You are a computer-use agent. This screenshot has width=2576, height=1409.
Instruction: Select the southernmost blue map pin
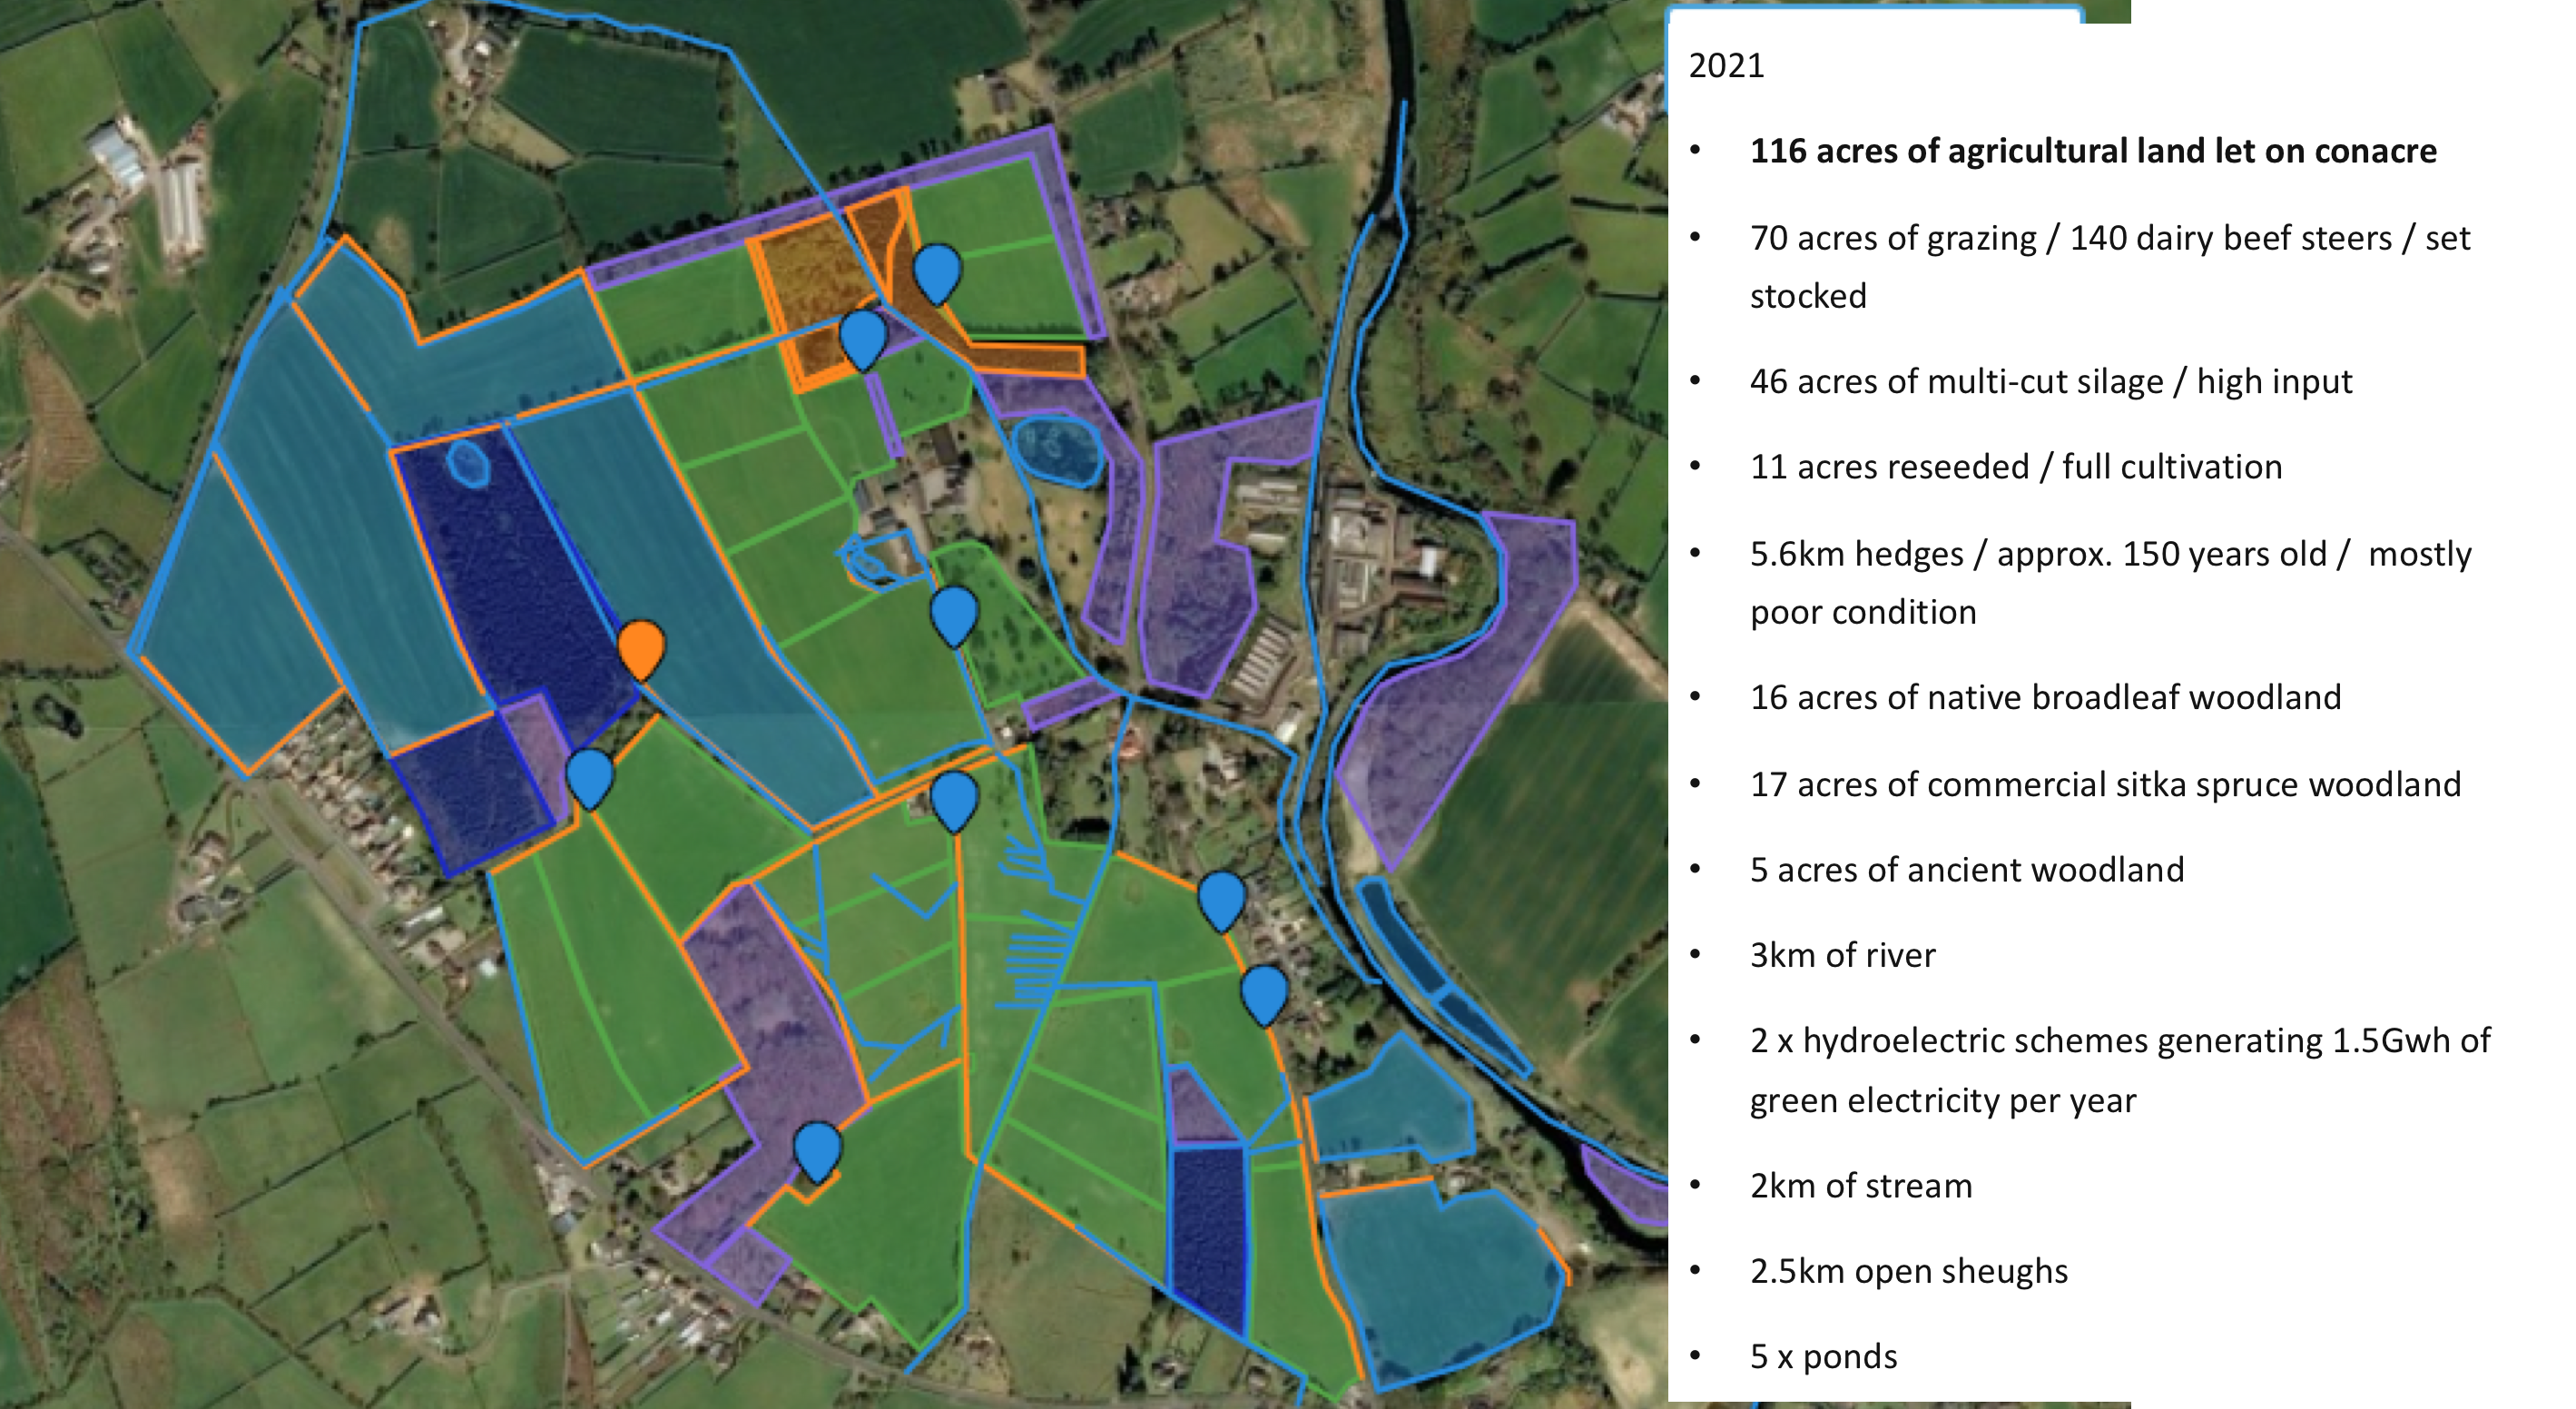click(x=817, y=1148)
